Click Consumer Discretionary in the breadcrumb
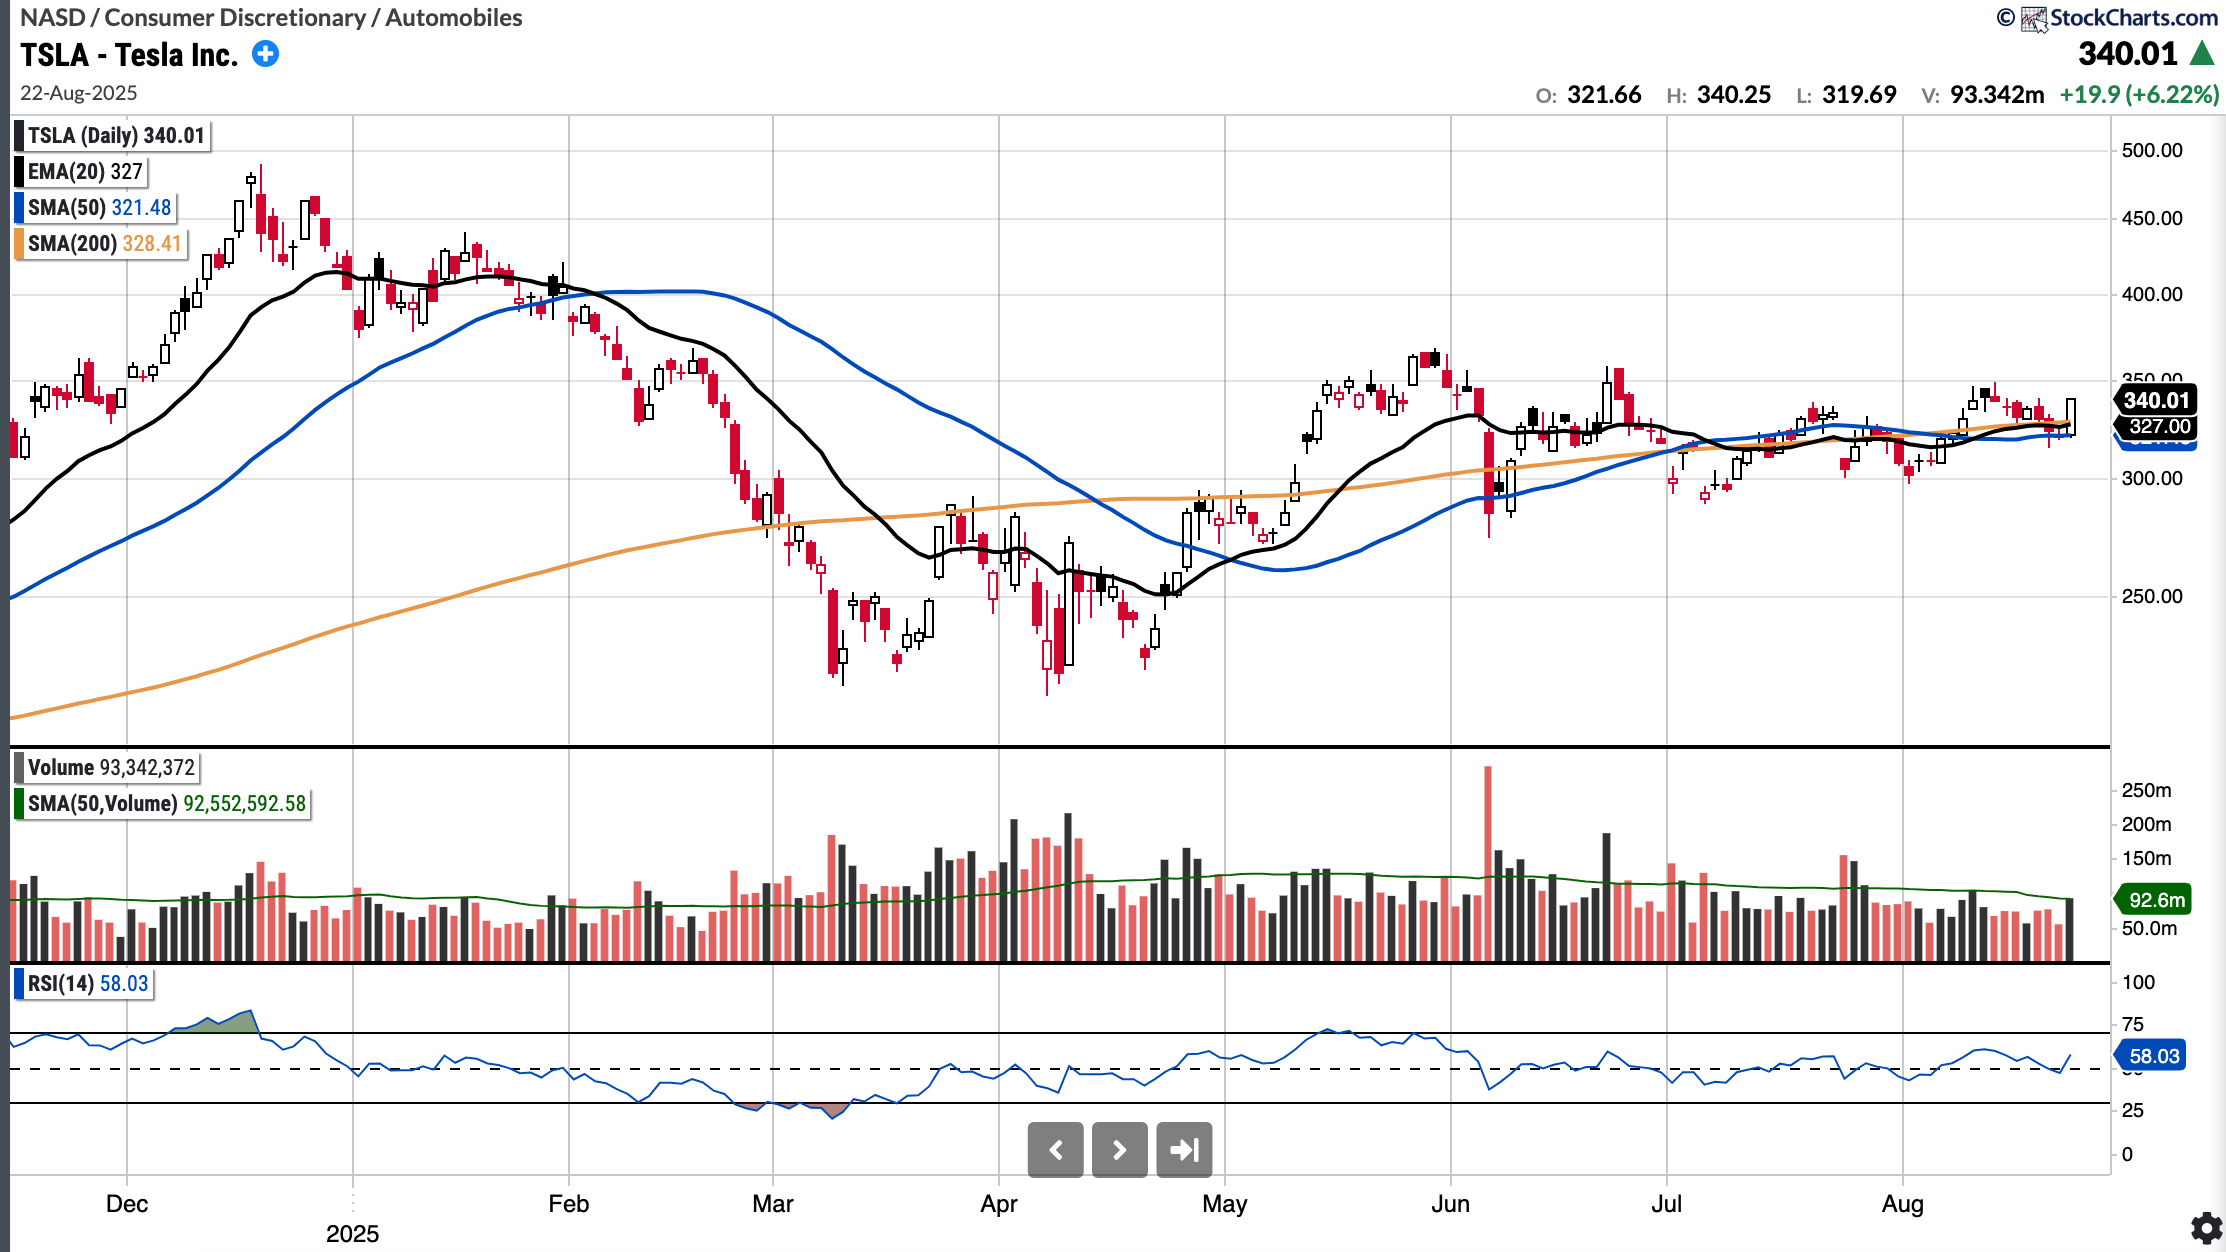The image size is (2226, 1252). [x=235, y=18]
